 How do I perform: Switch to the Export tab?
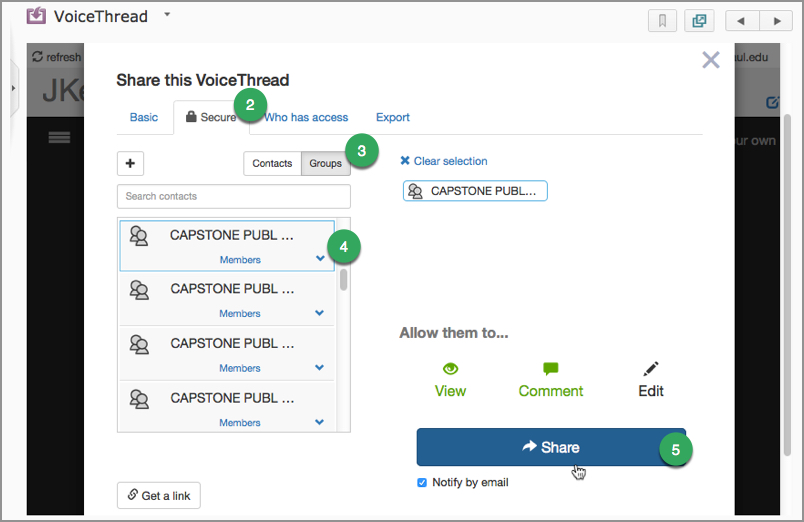[x=393, y=117]
